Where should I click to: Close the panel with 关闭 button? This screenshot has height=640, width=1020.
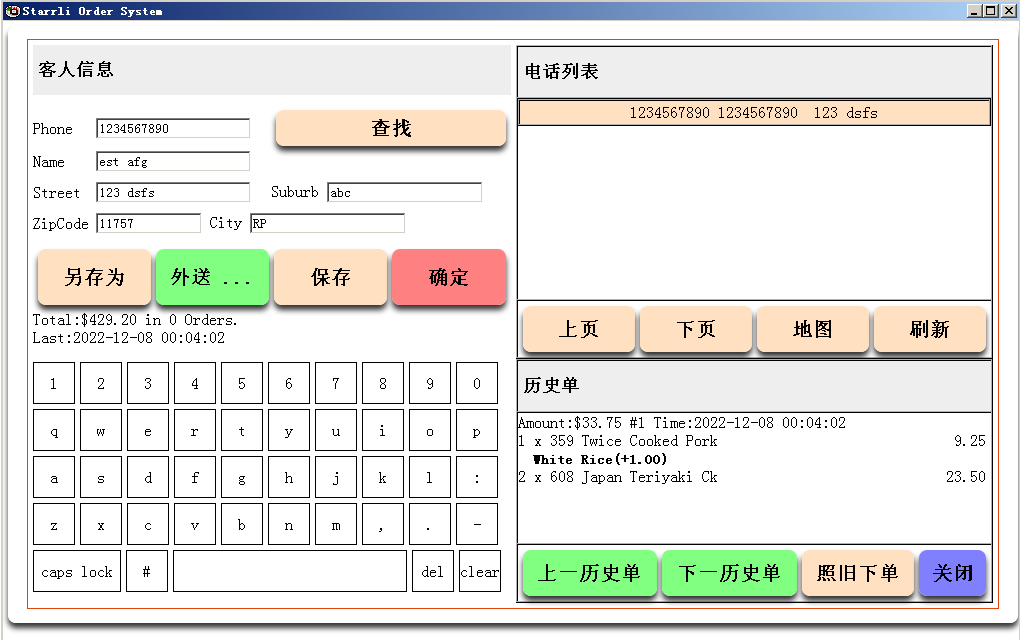tap(952, 573)
